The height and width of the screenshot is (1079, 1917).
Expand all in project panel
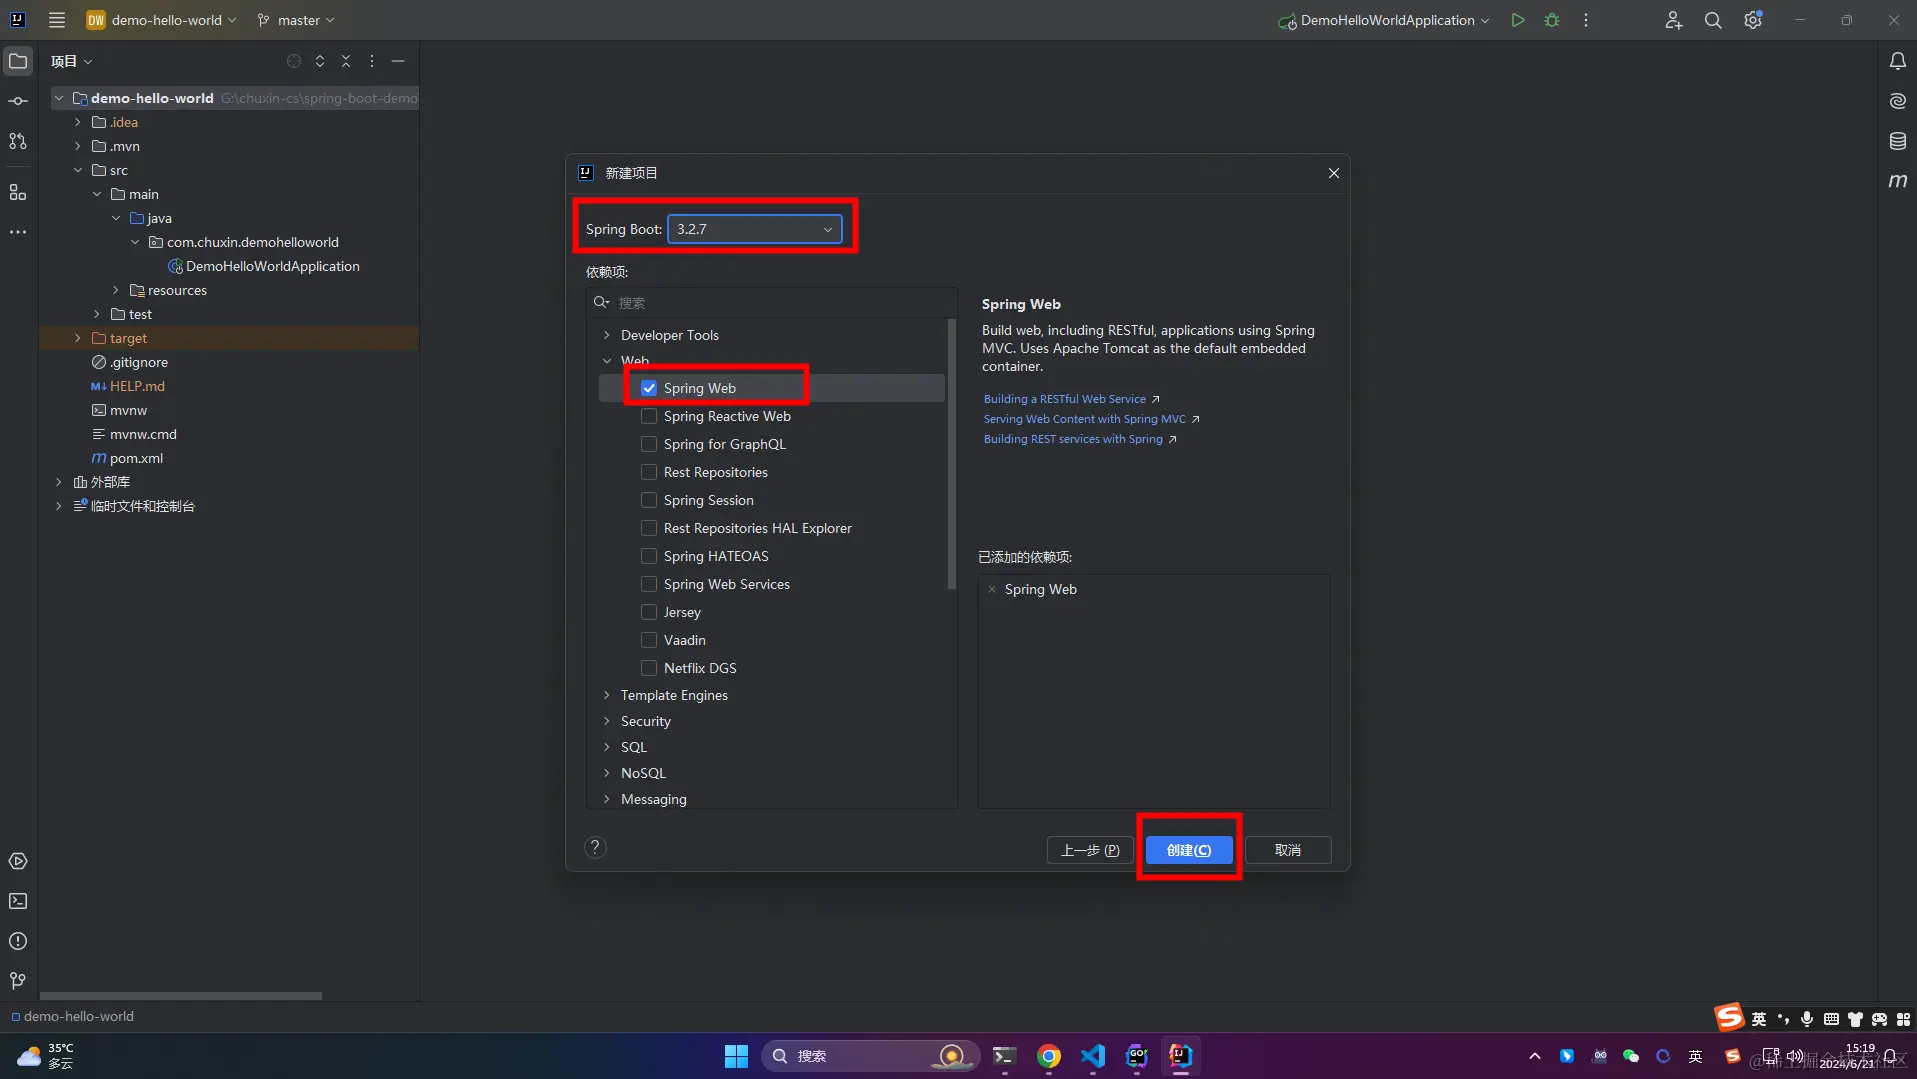click(320, 61)
